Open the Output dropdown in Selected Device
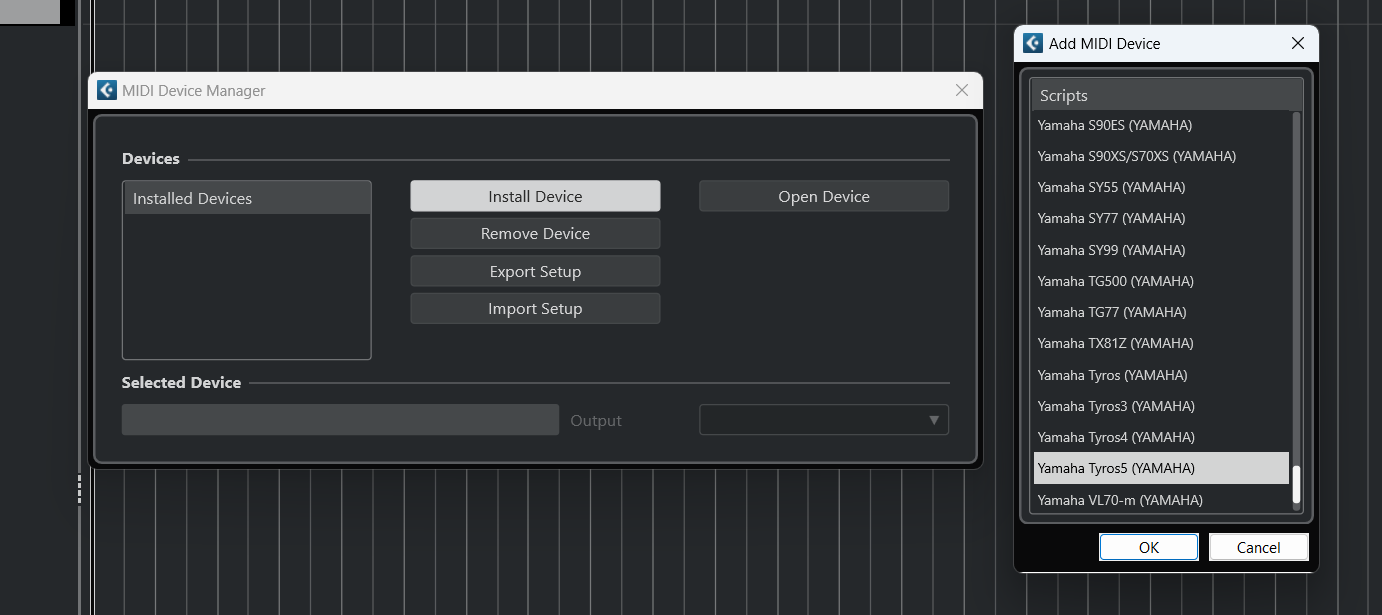The height and width of the screenshot is (615, 1382). (824, 420)
